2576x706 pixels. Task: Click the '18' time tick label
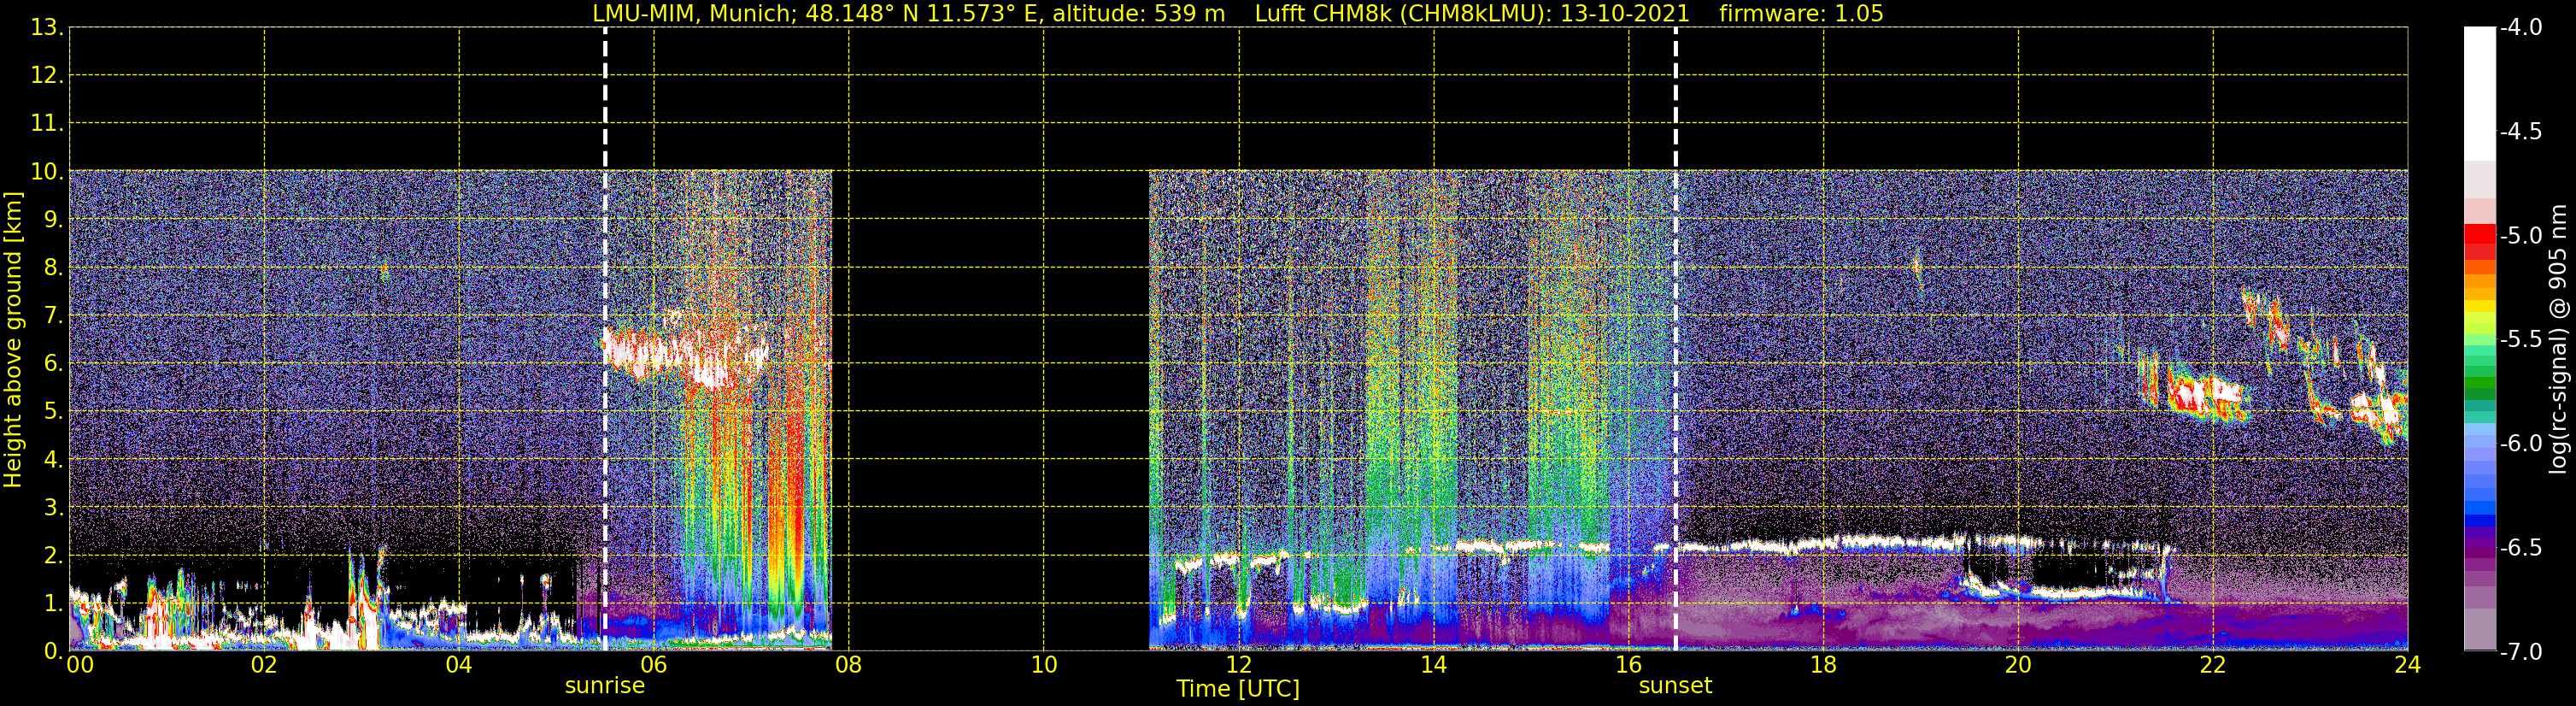pos(1823,665)
